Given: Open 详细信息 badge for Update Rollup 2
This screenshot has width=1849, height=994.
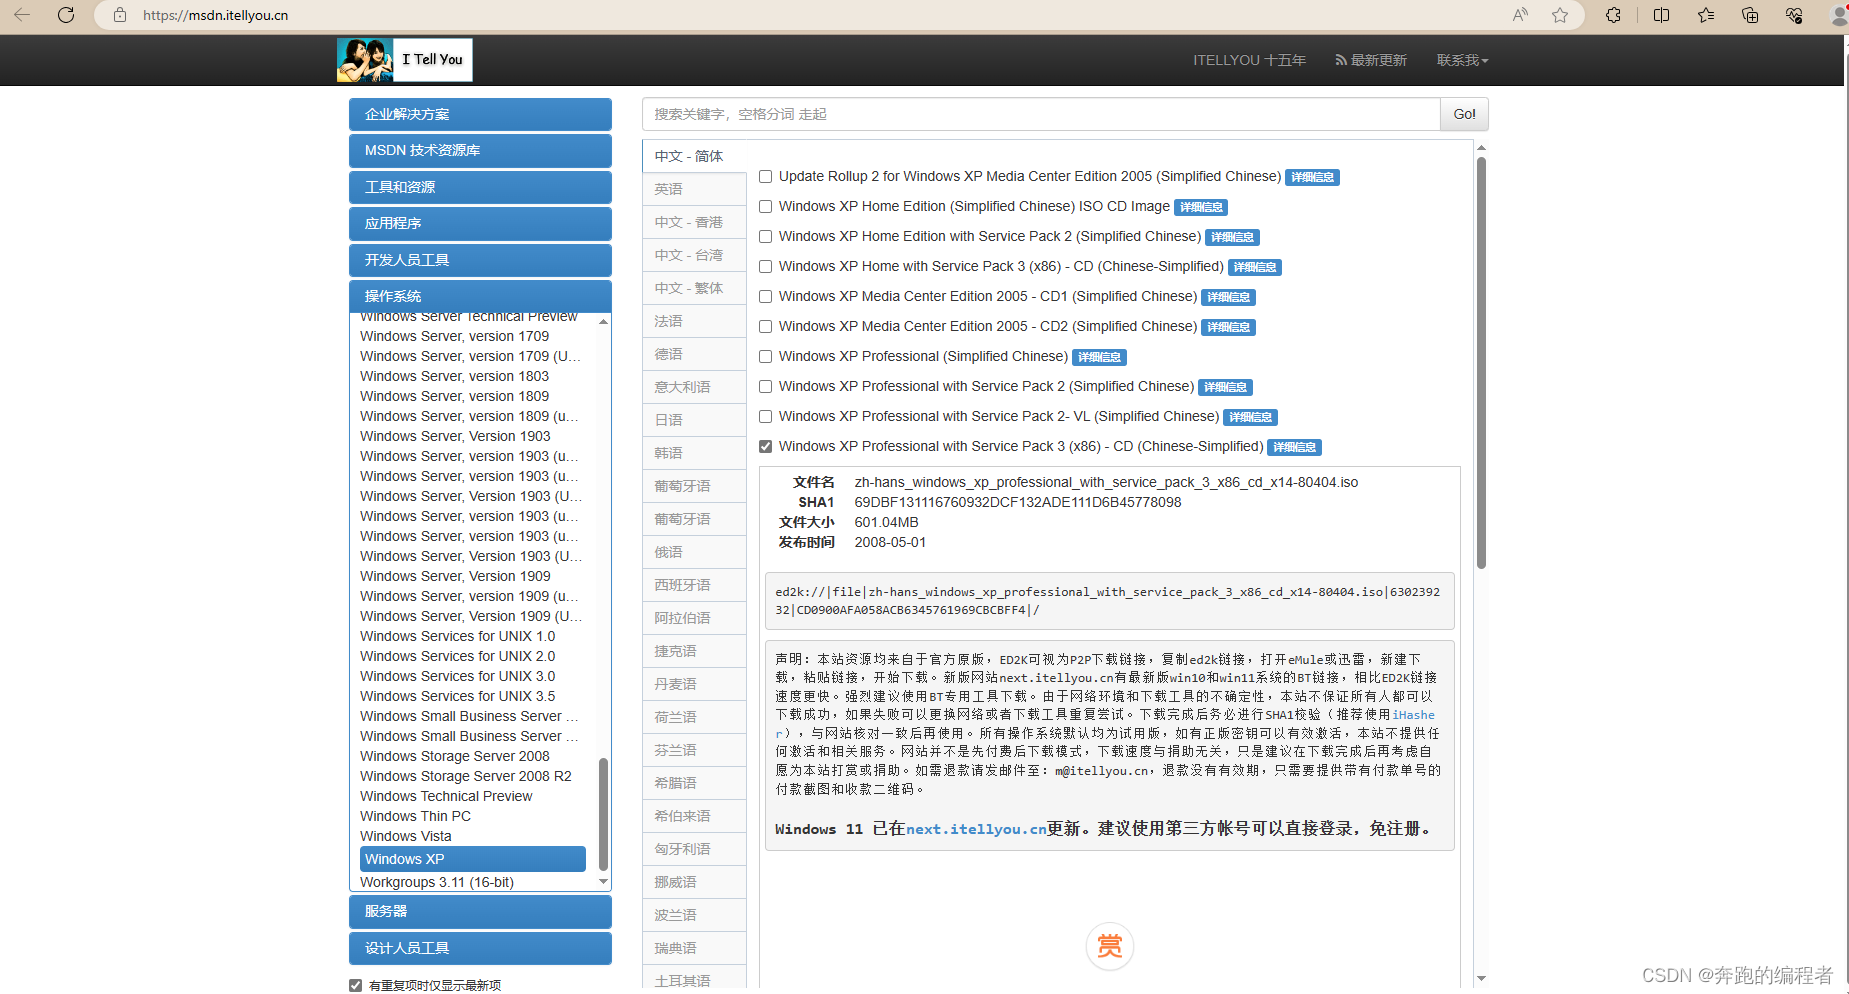Looking at the screenshot, I should click(x=1312, y=177).
